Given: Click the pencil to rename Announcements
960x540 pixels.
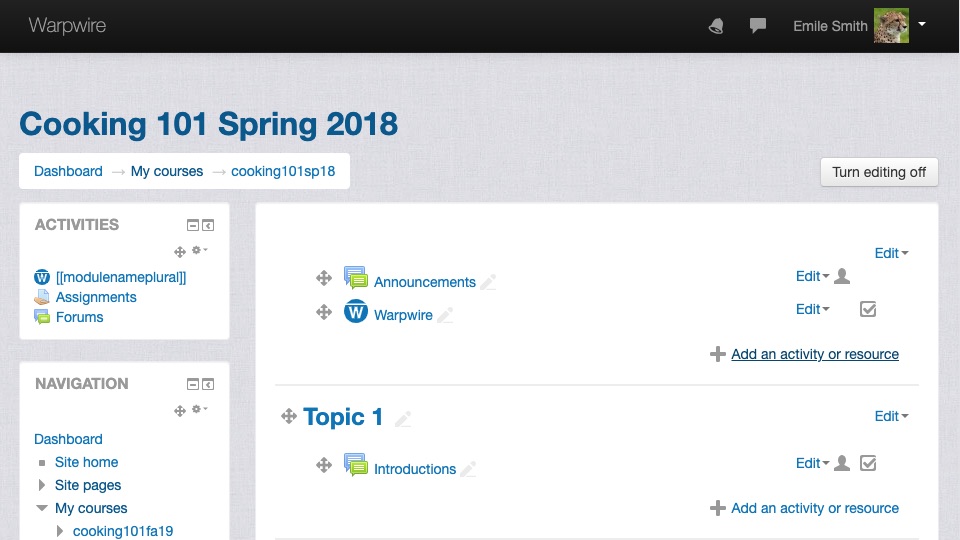Looking at the screenshot, I should click(x=488, y=282).
